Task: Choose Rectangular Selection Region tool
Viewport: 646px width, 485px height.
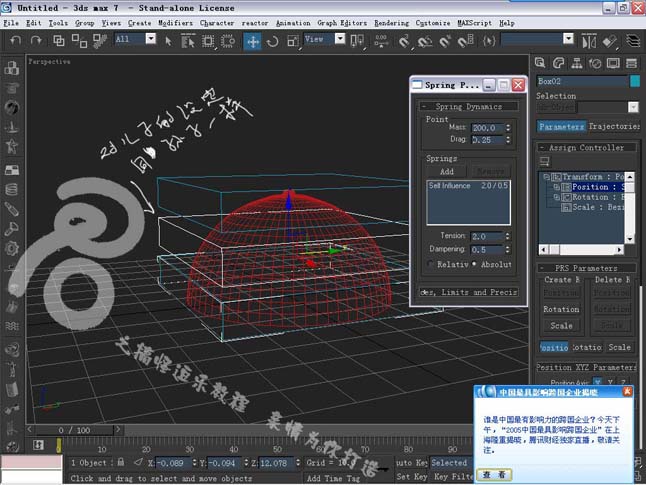Action: click(x=208, y=41)
